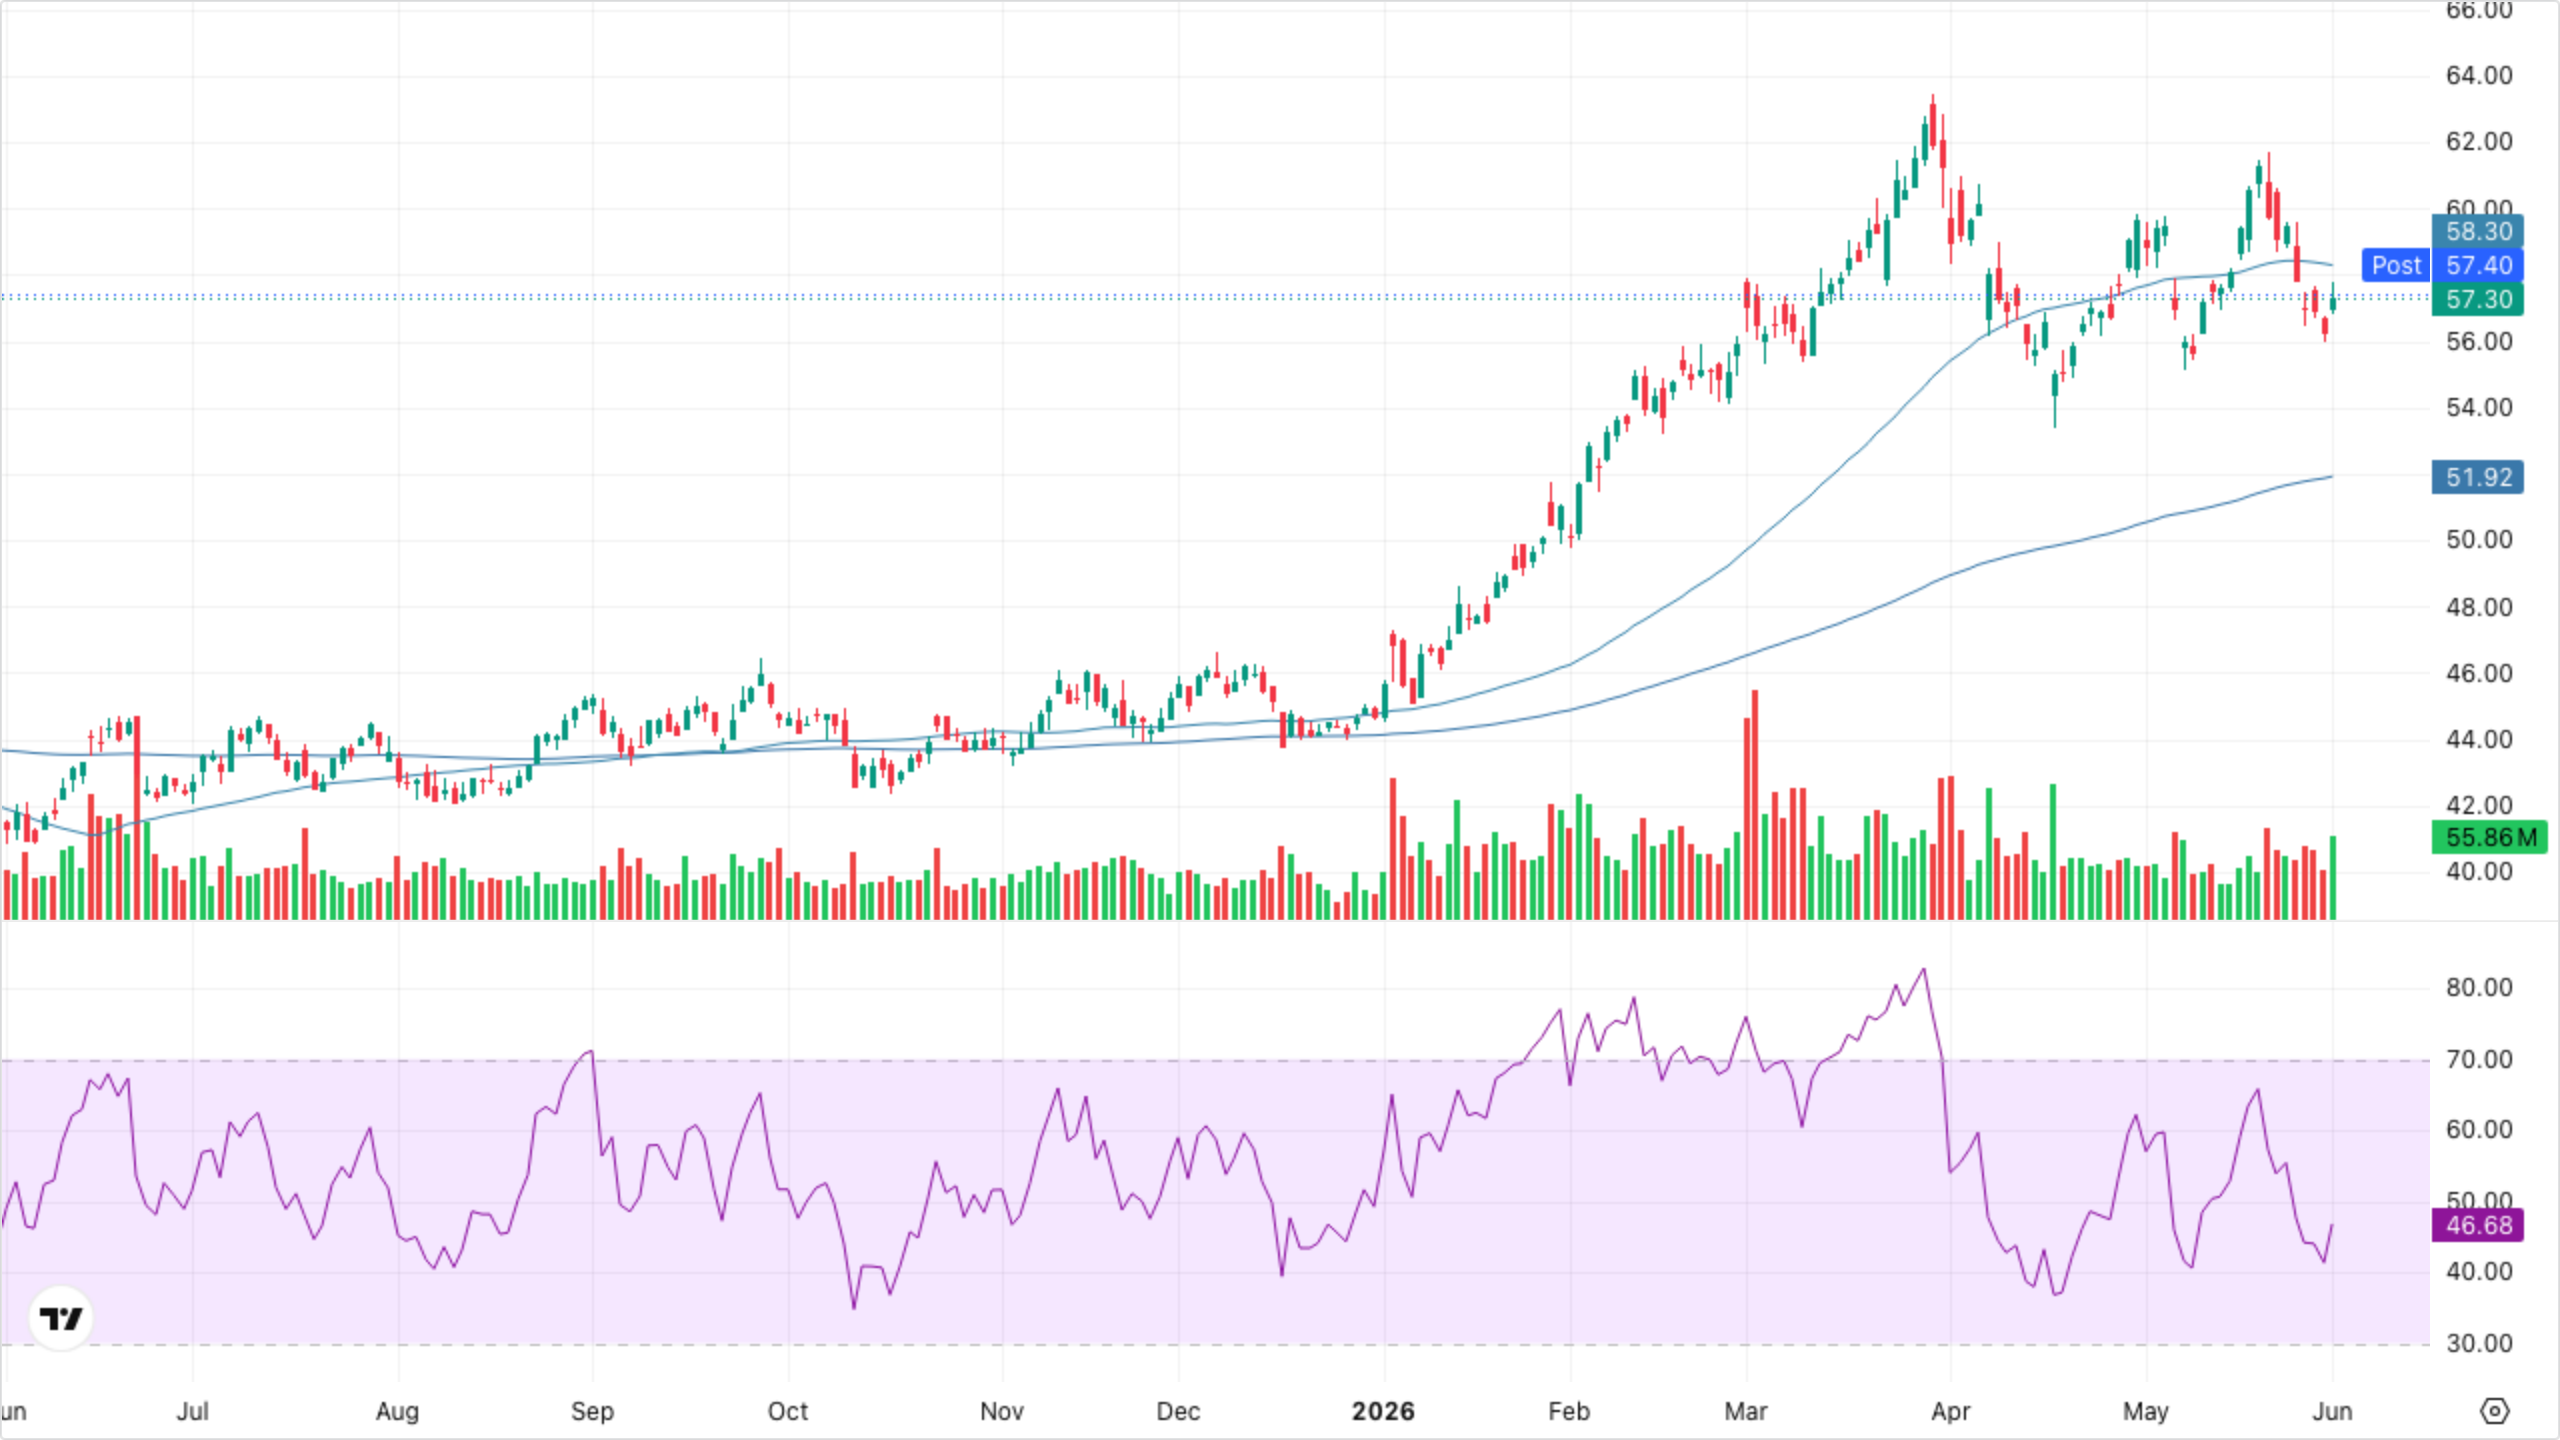Open chart settings hexagon icon
The width and height of the screenshot is (2560, 1440).
click(2494, 1411)
